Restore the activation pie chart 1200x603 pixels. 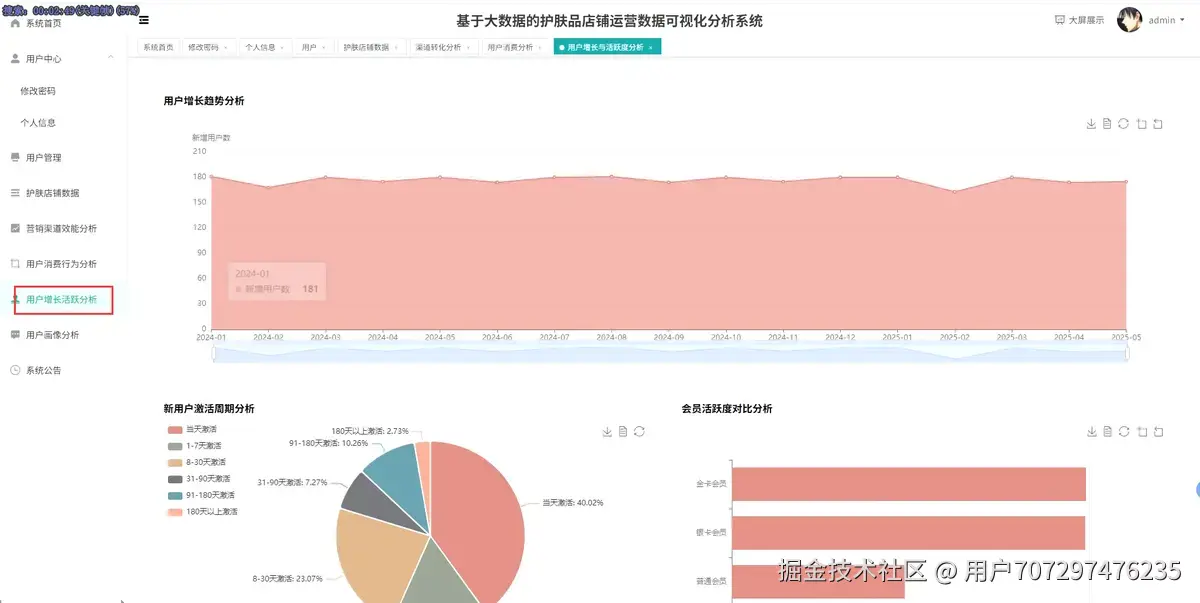coord(639,431)
